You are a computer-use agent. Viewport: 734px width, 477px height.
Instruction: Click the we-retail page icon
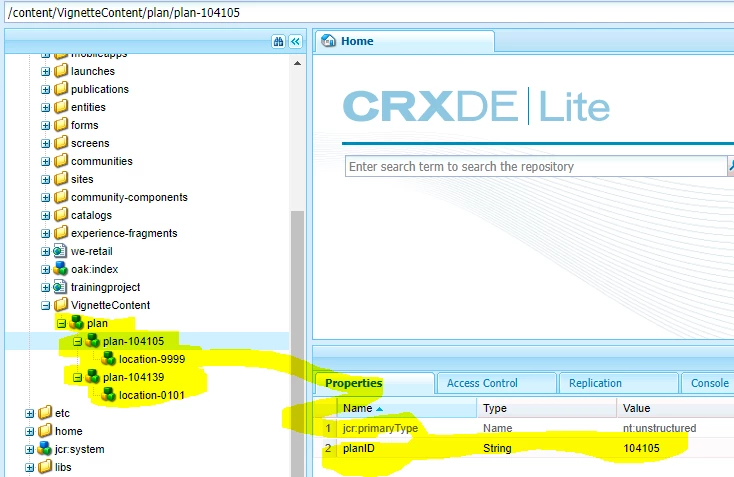tap(60, 251)
